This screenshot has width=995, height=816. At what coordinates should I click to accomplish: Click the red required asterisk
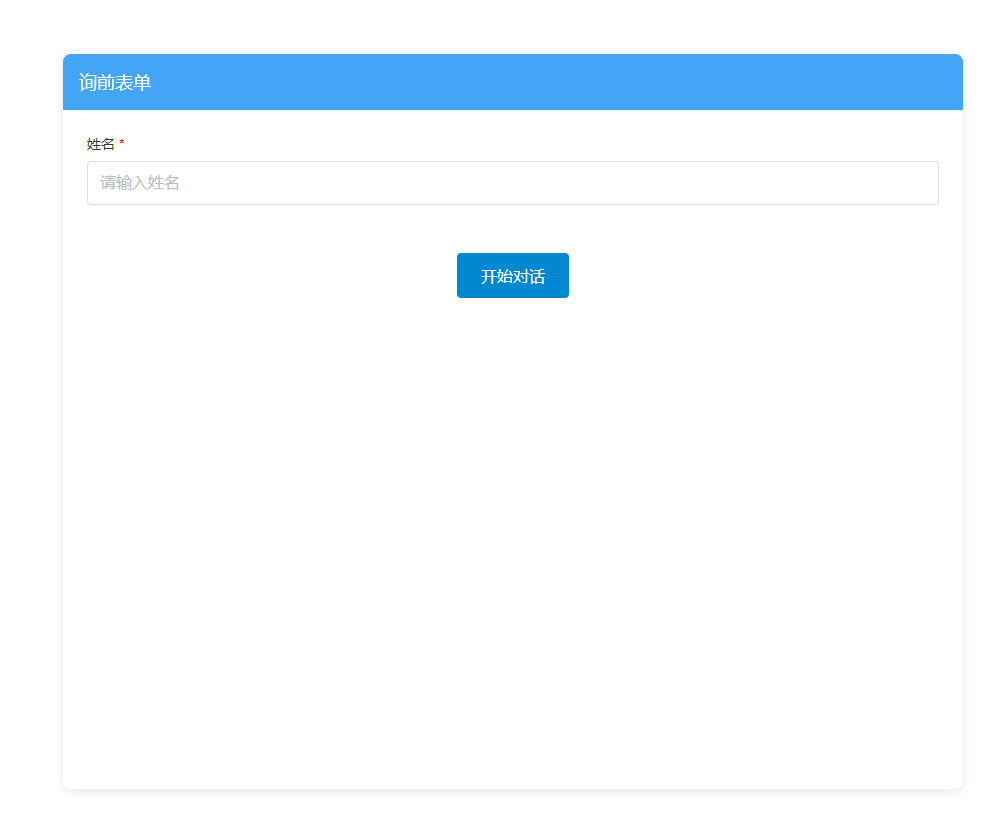click(x=122, y=144)
